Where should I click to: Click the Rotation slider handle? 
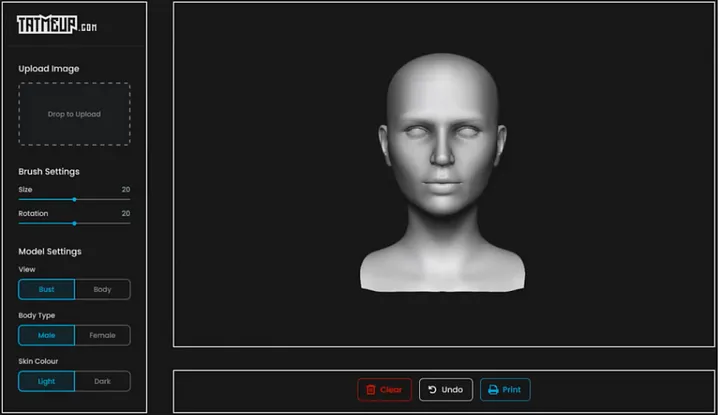coord(74,224)
